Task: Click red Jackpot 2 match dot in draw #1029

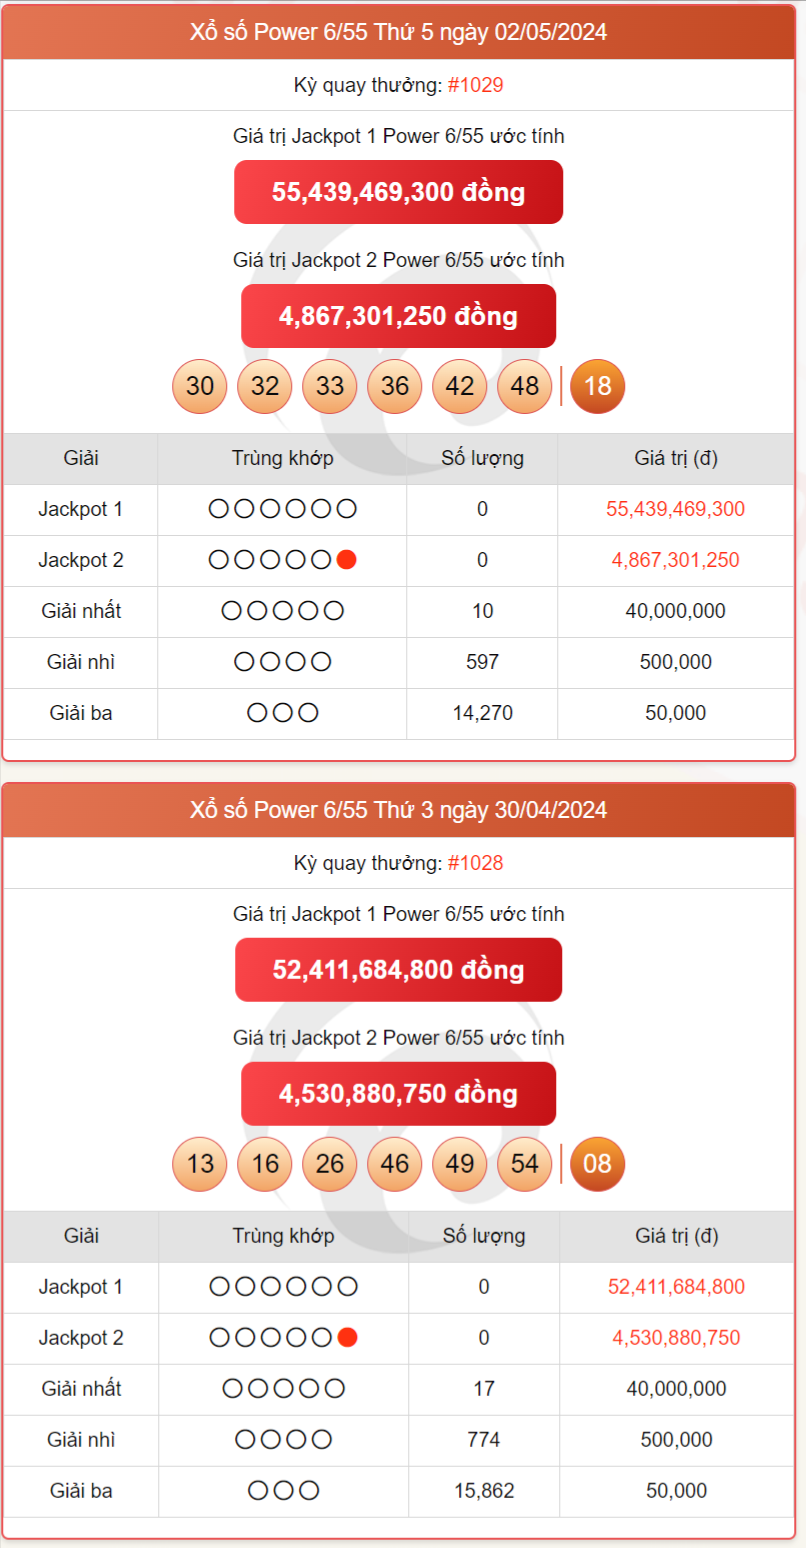Action: pyautogui.click(x=347, y=560)
